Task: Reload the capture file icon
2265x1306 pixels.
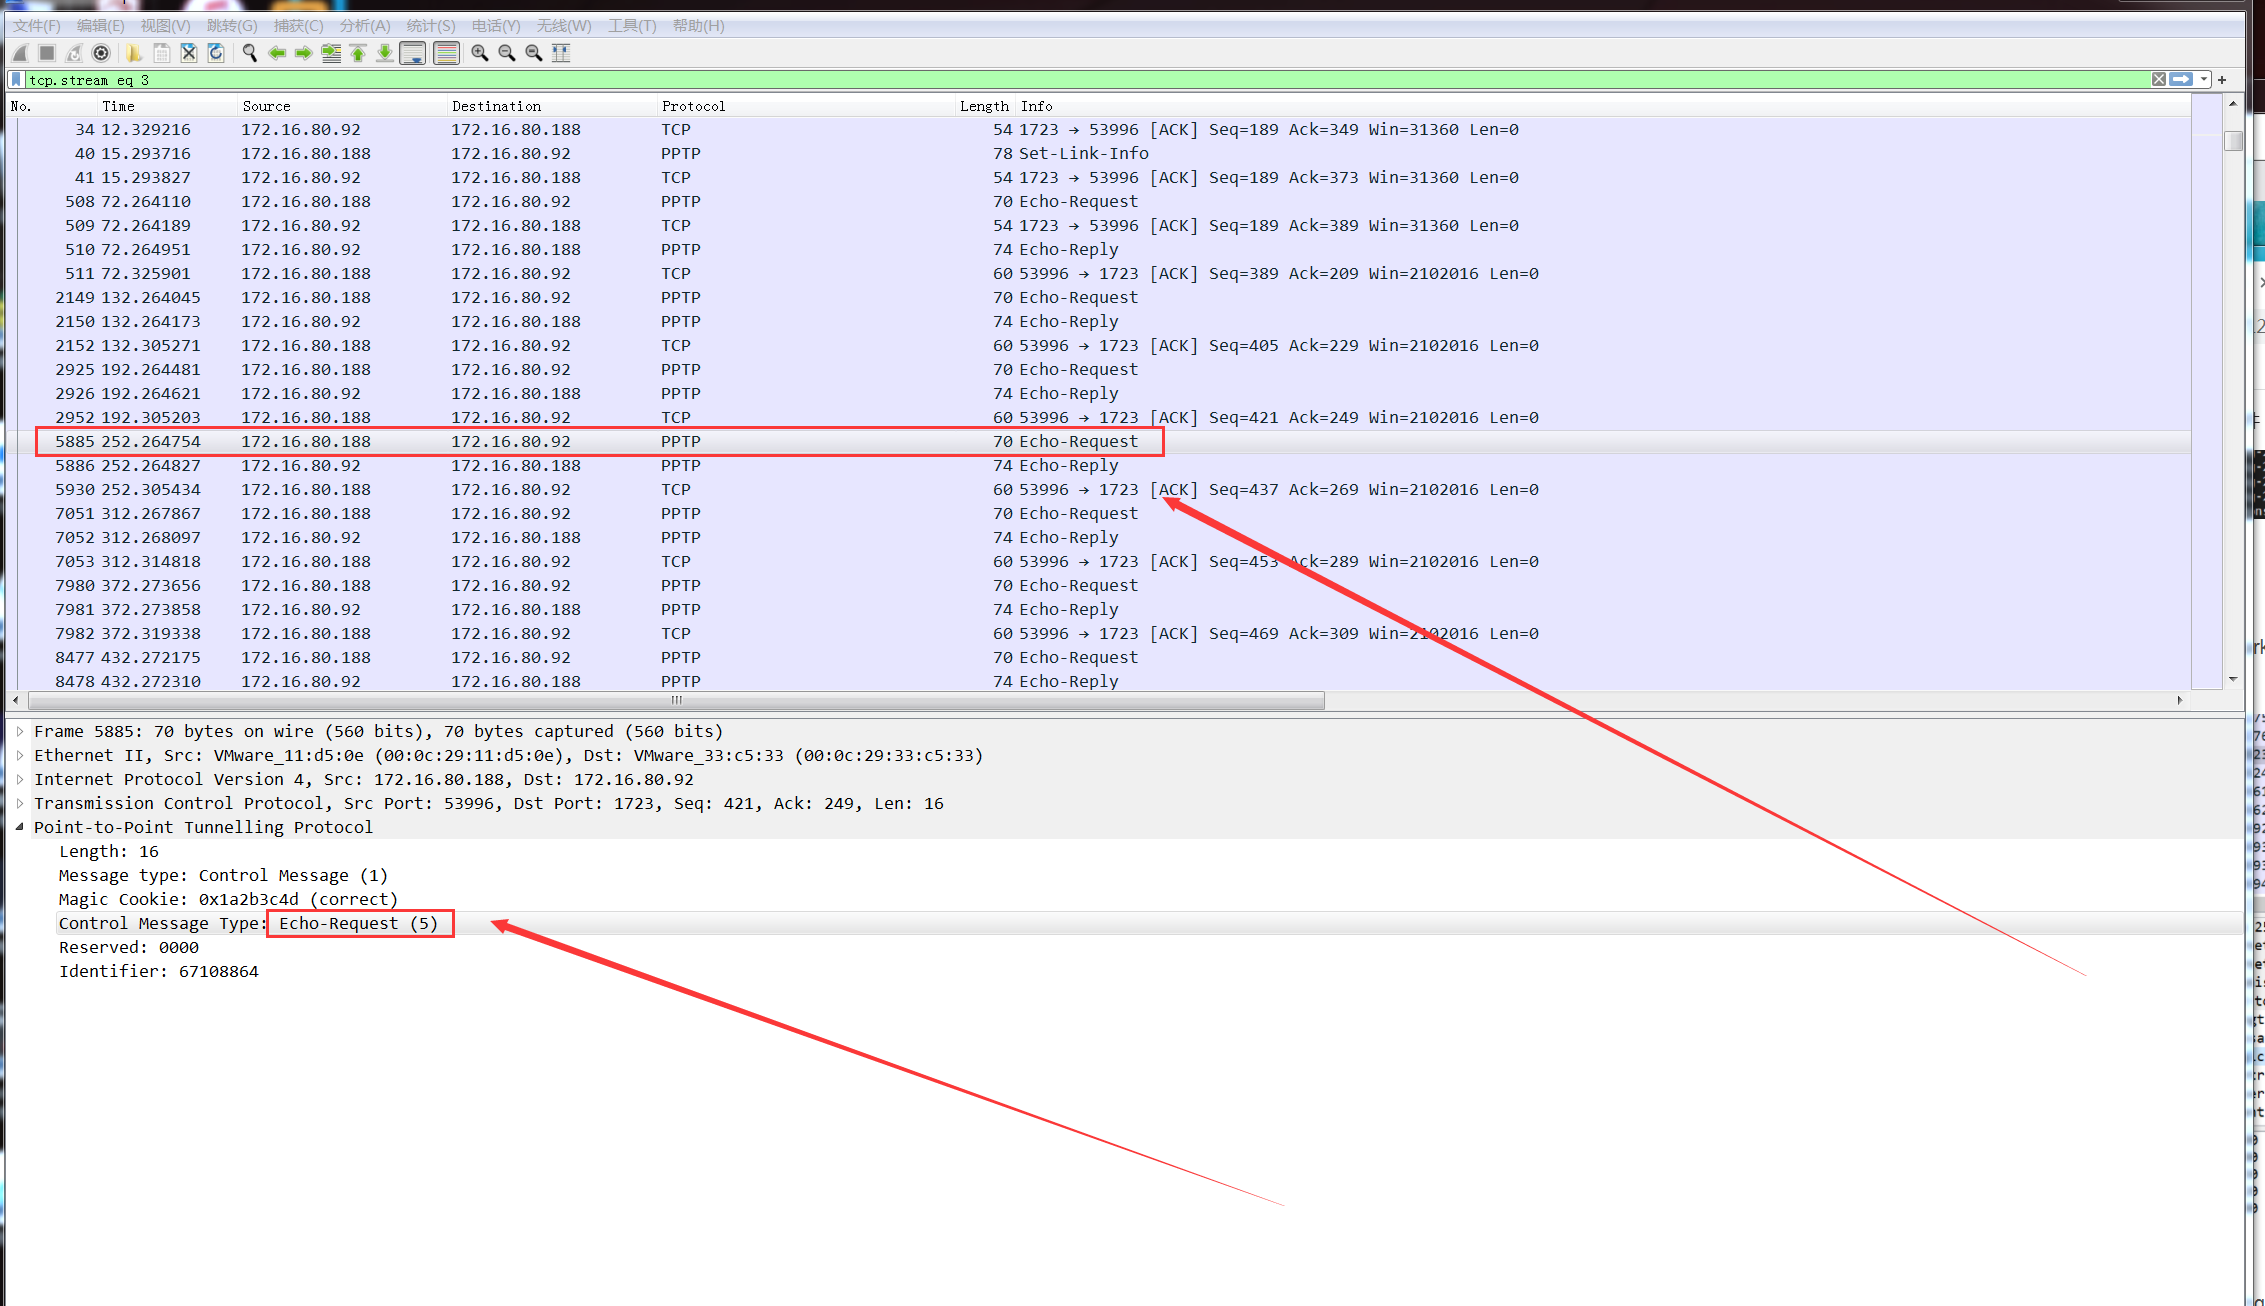Action: point(216,53)
